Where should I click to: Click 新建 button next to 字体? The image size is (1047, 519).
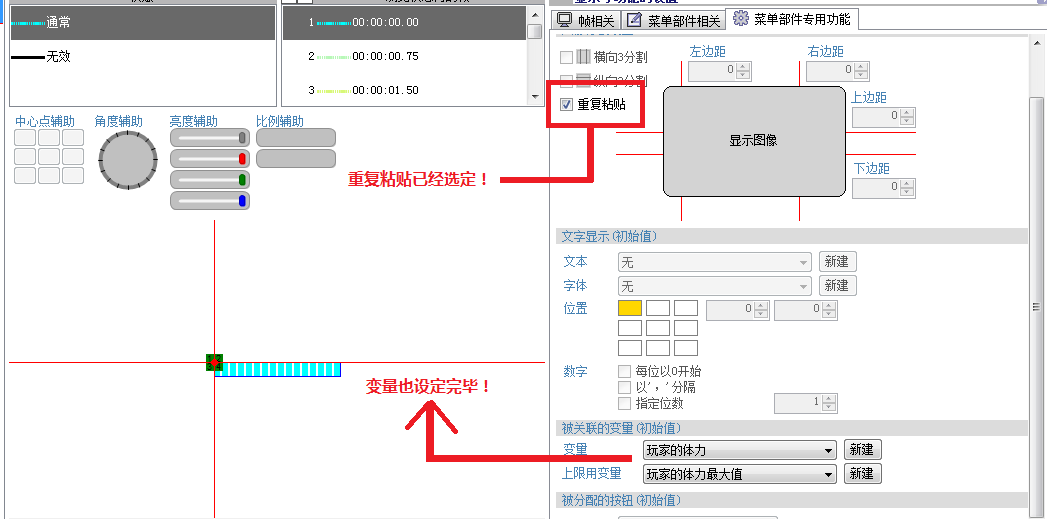point(837,286)
